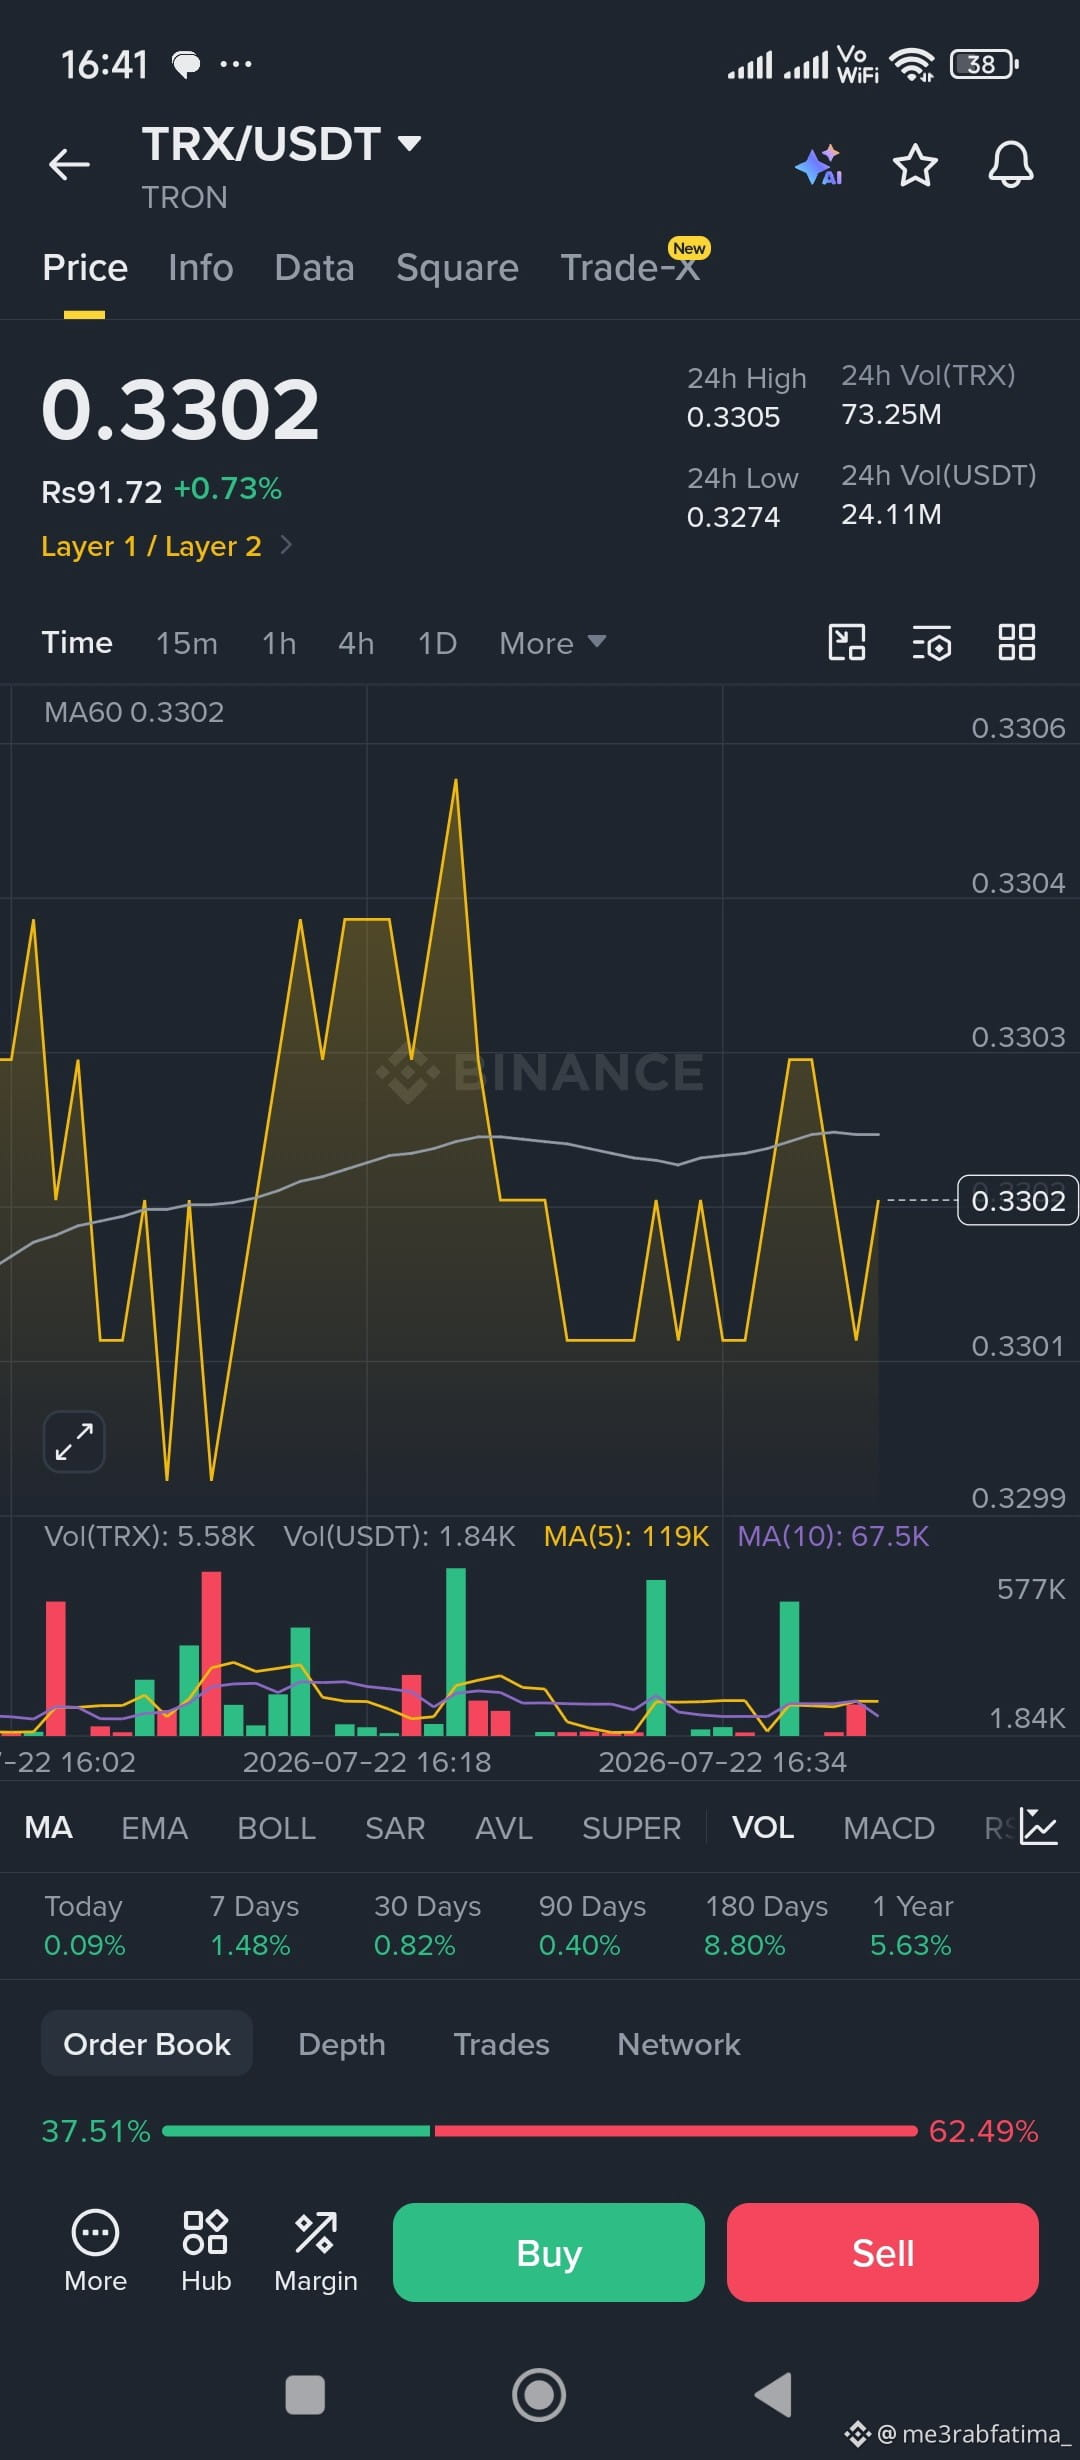Add TRX/USDT to favorites with star
Screen dimensions: 1080x2460
(x=915, y=165)
